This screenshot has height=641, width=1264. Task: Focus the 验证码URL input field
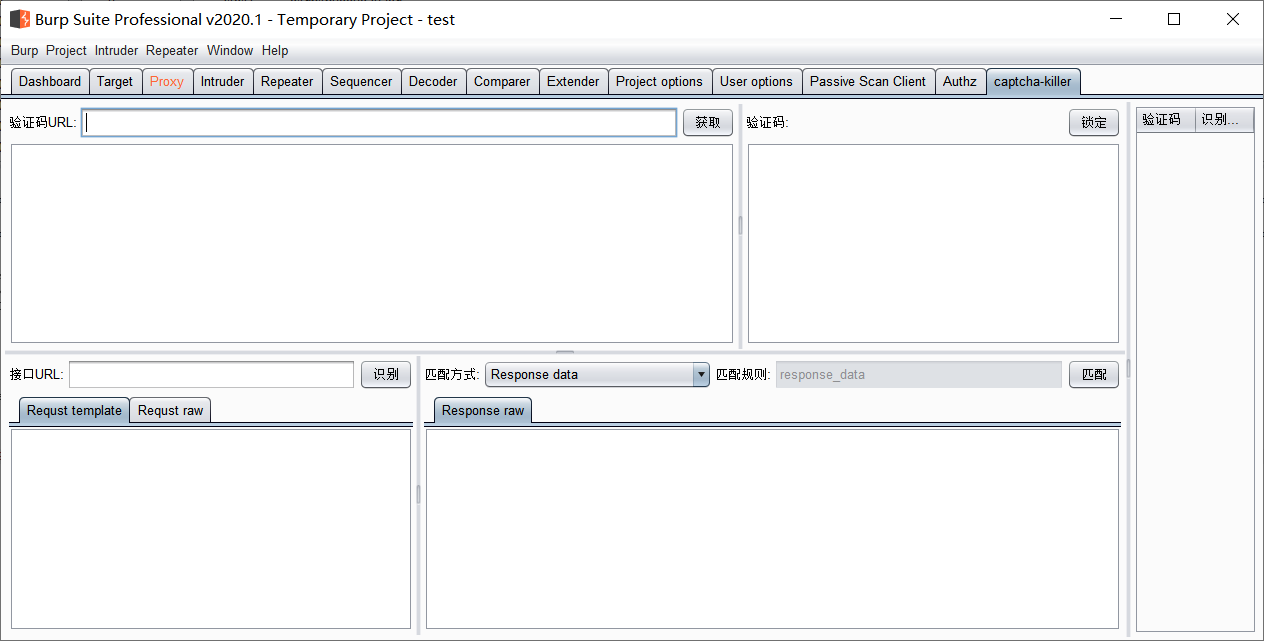[379, 122]
